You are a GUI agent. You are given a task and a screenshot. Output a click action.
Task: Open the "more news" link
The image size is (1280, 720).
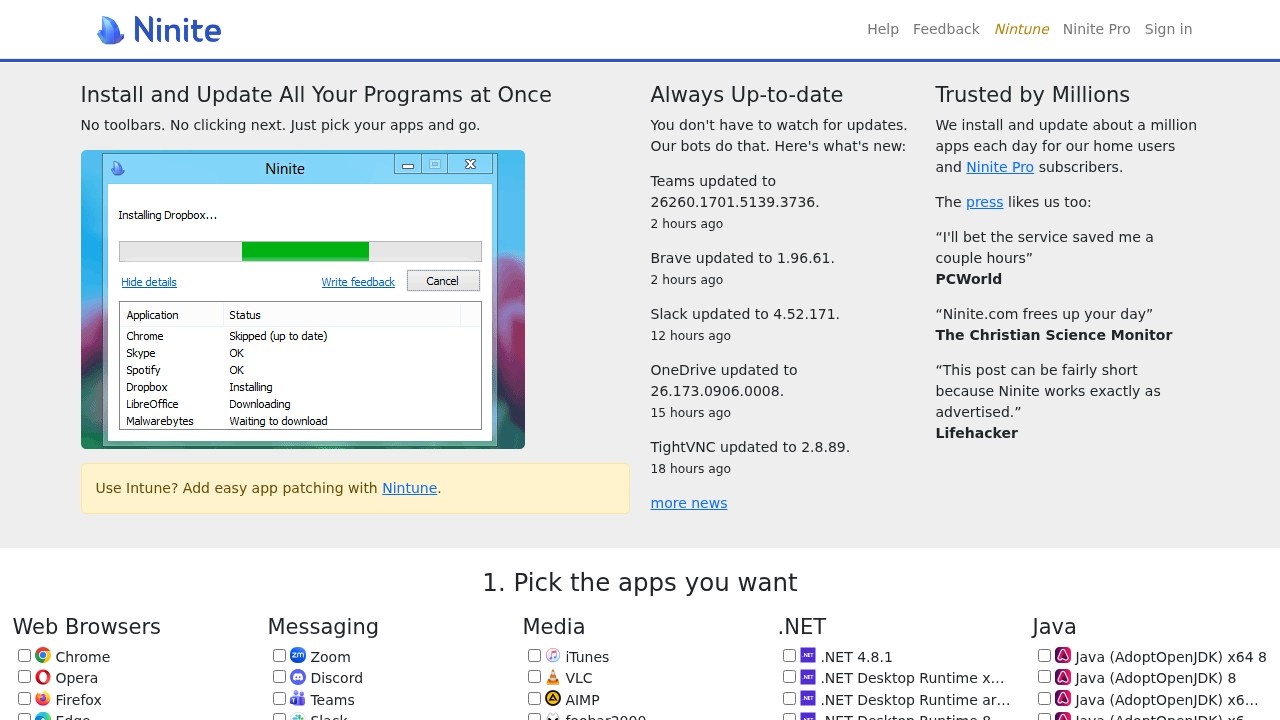(x=689, y=503)
